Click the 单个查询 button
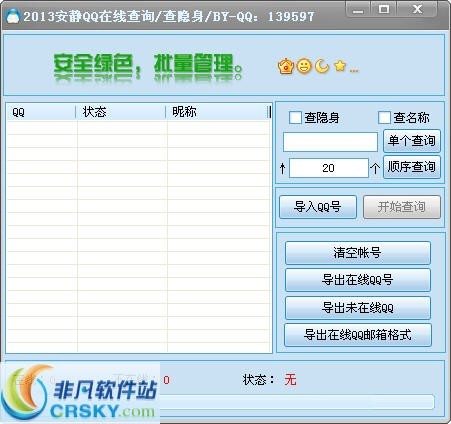451x424 pixels. (412, 141)
